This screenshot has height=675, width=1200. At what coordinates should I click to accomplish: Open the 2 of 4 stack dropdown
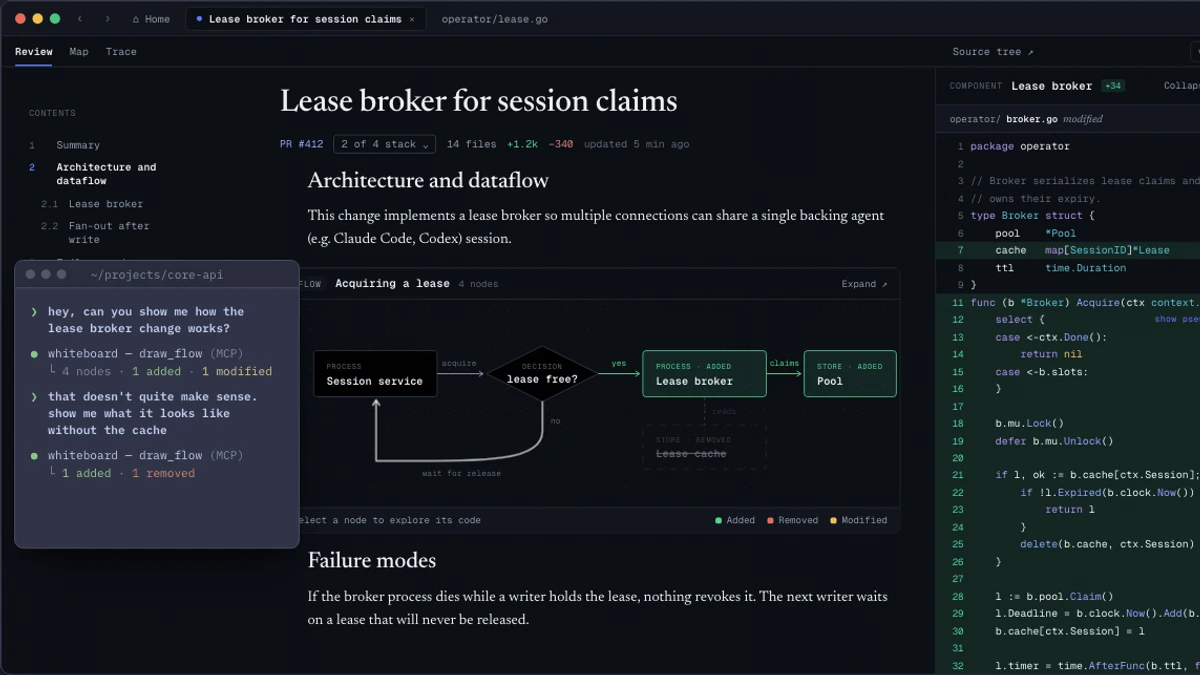click(384, 144)
